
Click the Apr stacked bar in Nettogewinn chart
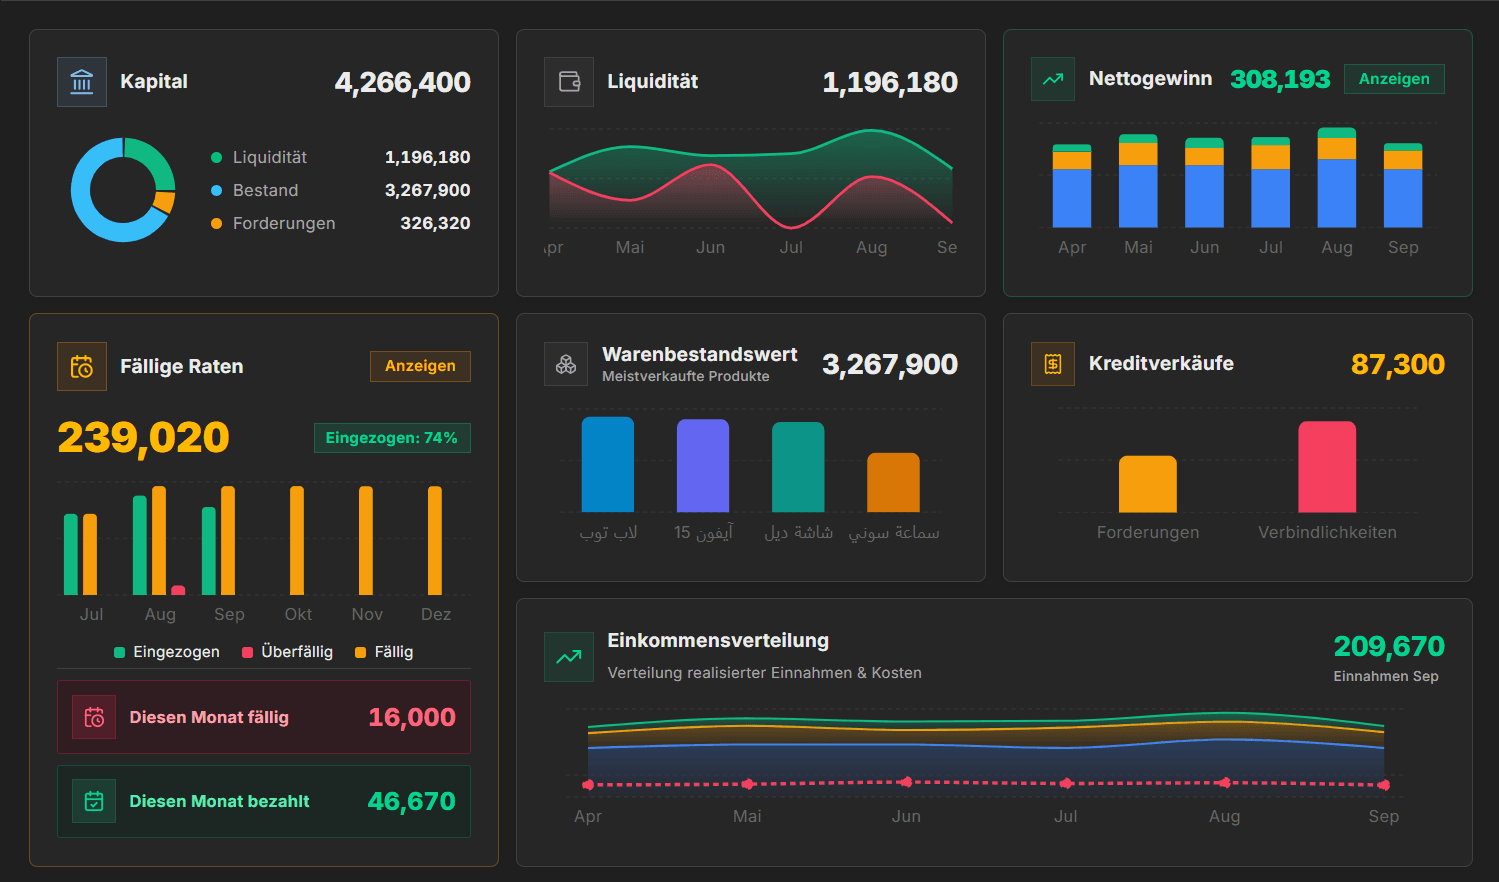pos(1072,186)
